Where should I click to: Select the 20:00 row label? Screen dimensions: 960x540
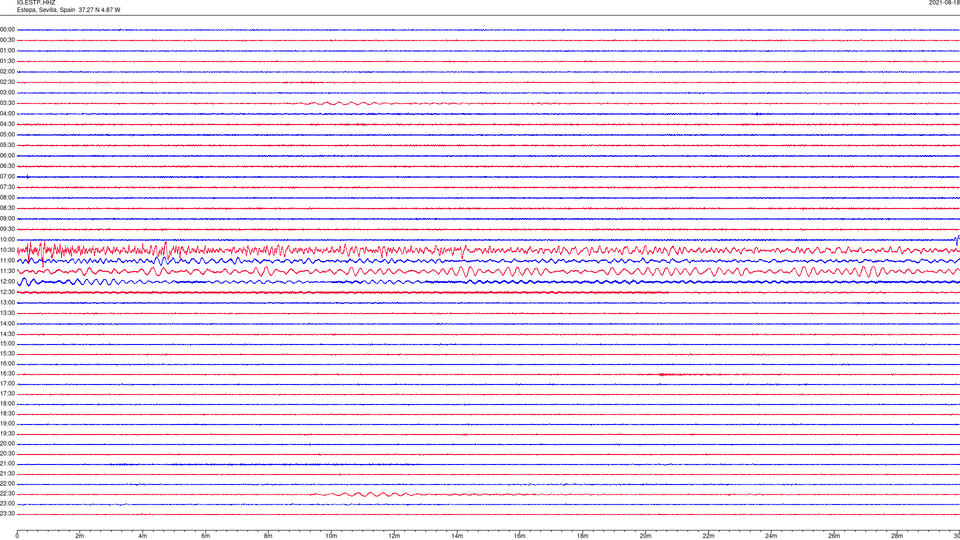coord(7,444)
